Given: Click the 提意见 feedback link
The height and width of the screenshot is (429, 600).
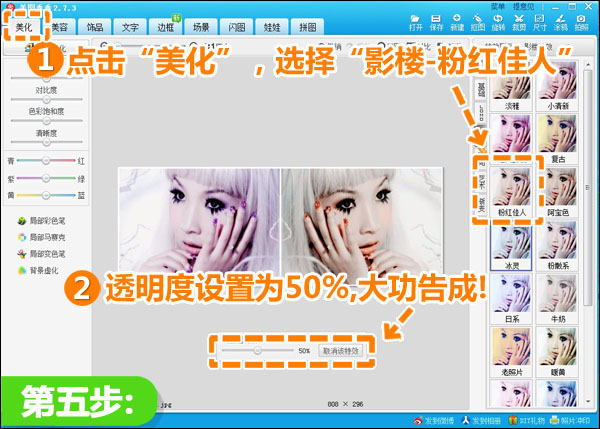Looking at the screenshot, I should [523, 7].
